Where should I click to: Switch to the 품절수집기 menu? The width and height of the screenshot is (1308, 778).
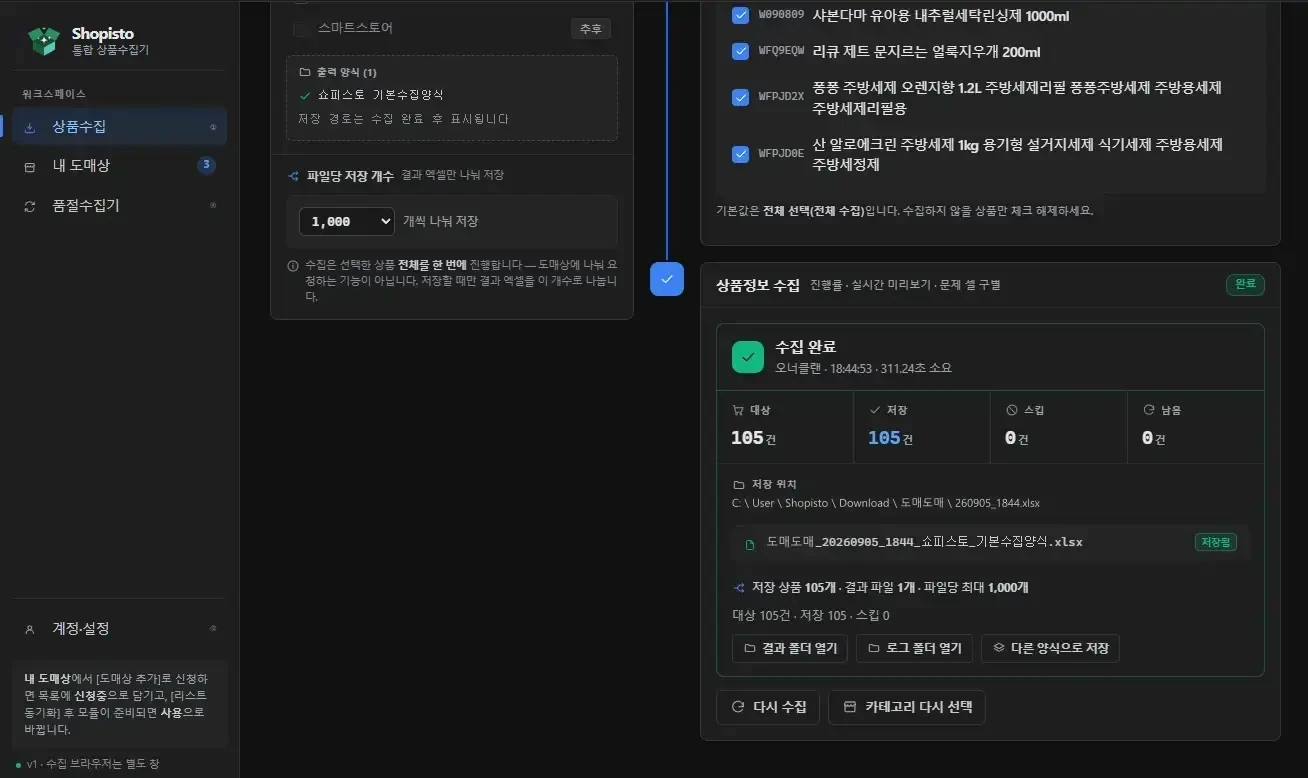(119, 206)
